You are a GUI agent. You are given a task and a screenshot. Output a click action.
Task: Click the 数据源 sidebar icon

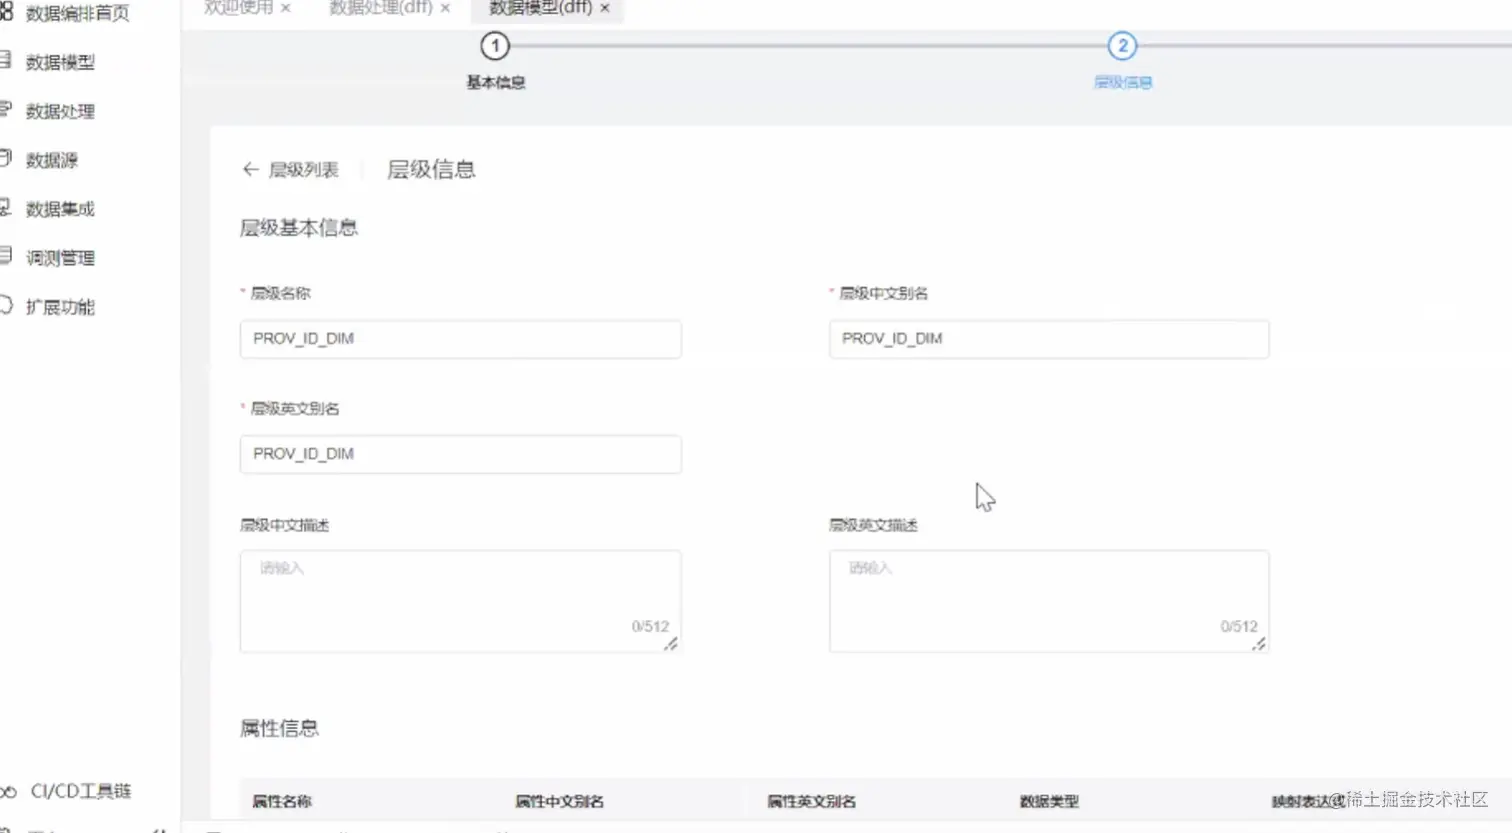(x=5, y=158)
